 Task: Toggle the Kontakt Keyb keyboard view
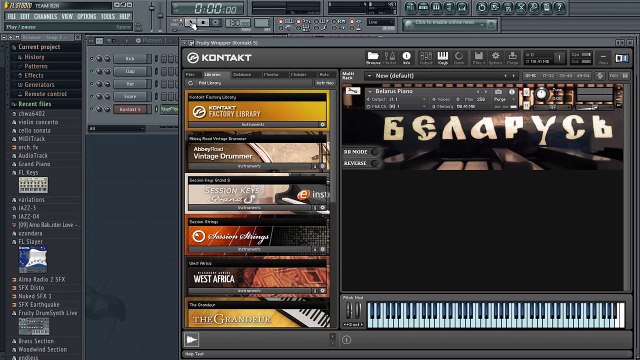442,58
